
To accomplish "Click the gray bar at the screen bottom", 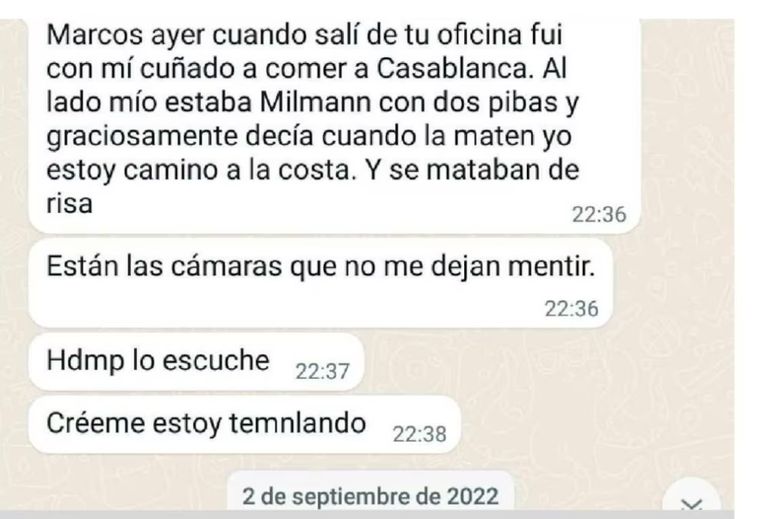I will coord(367,515).
